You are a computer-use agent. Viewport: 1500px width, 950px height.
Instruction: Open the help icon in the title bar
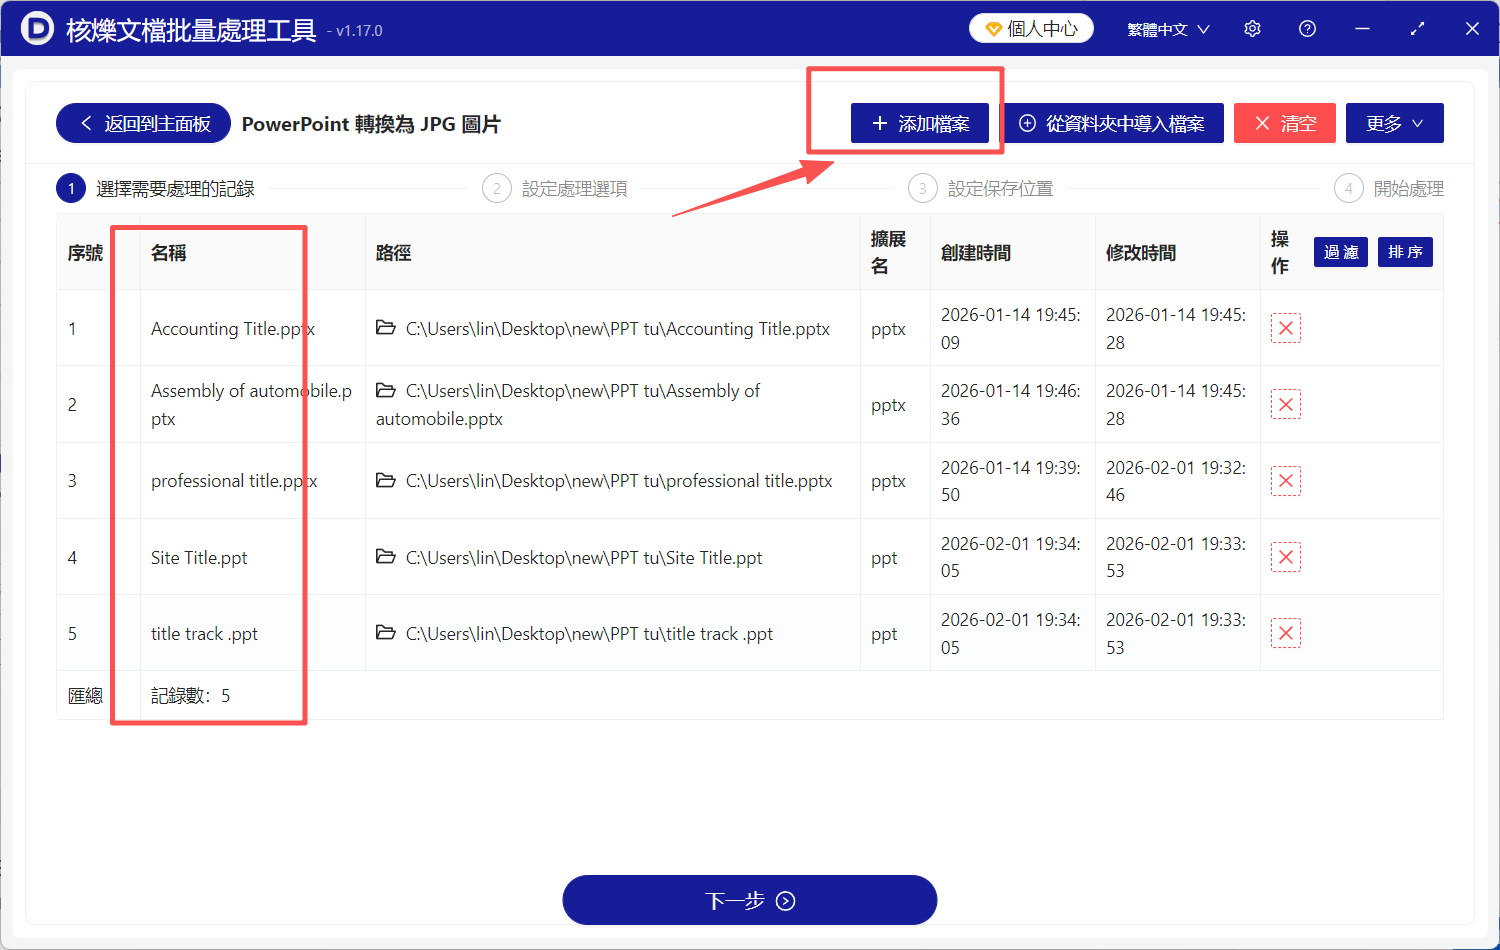[1307, 28]
